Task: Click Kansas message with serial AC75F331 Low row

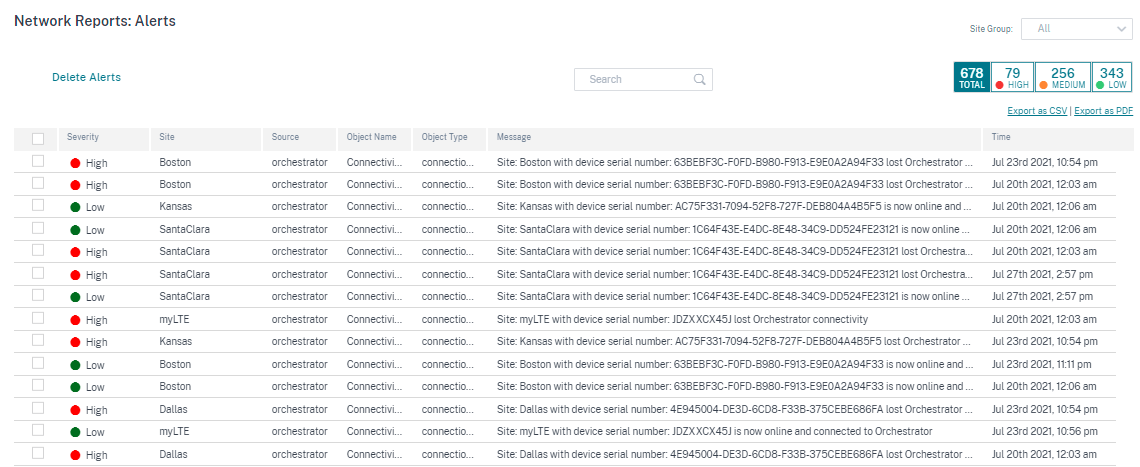Action: click(x=734, y=207)
